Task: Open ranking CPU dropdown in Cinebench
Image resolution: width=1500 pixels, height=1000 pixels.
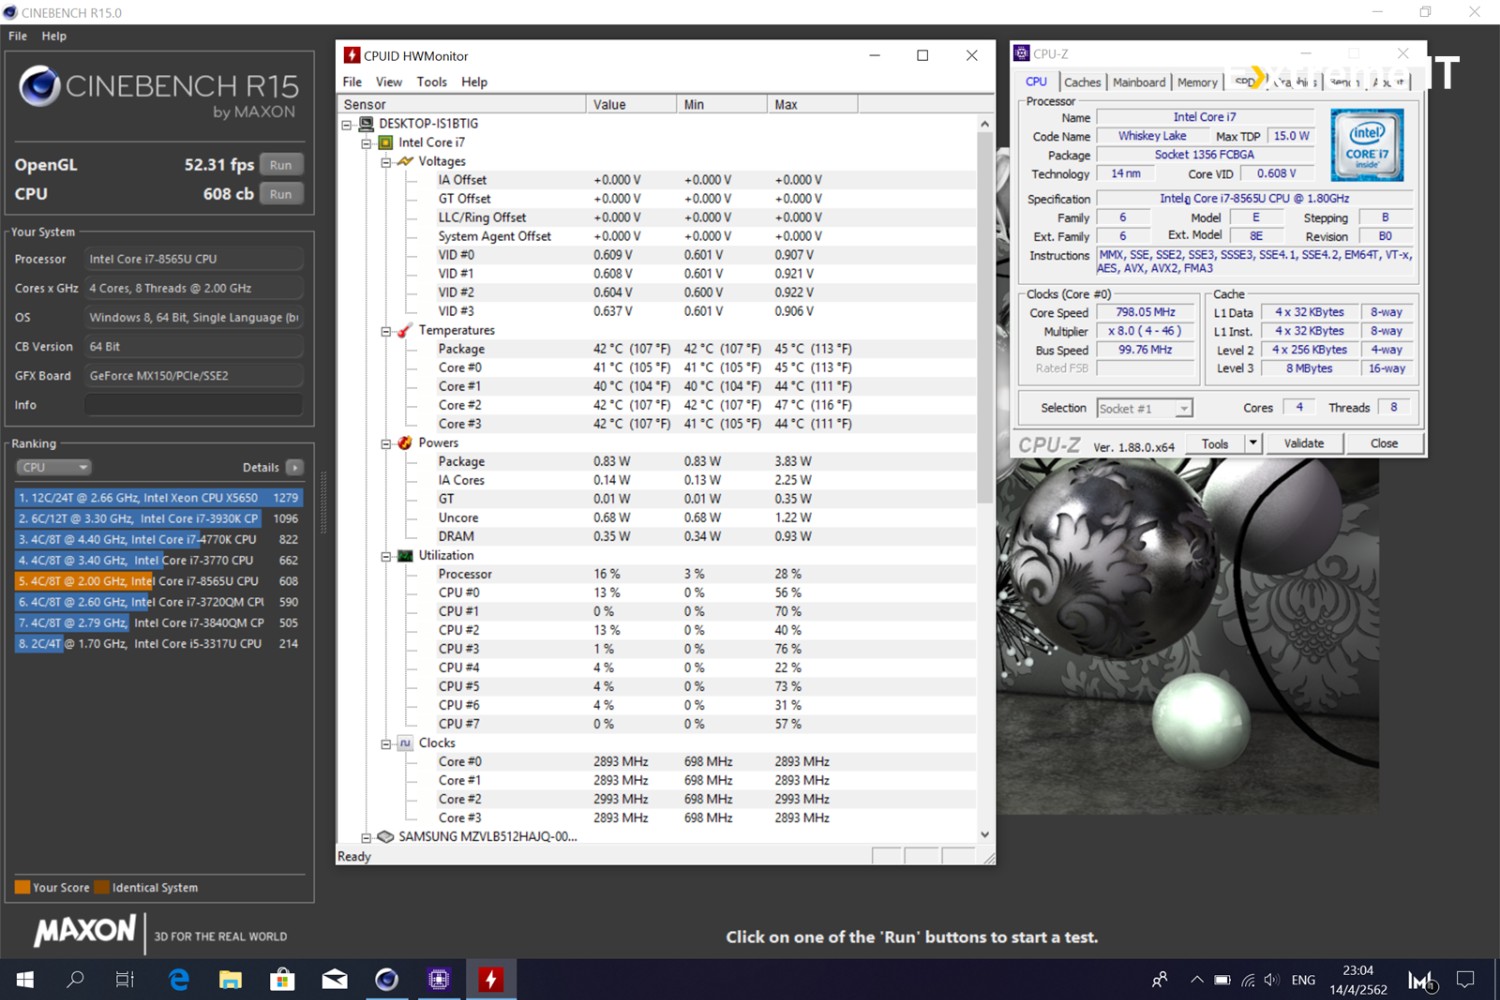Action: coord(53,467)
